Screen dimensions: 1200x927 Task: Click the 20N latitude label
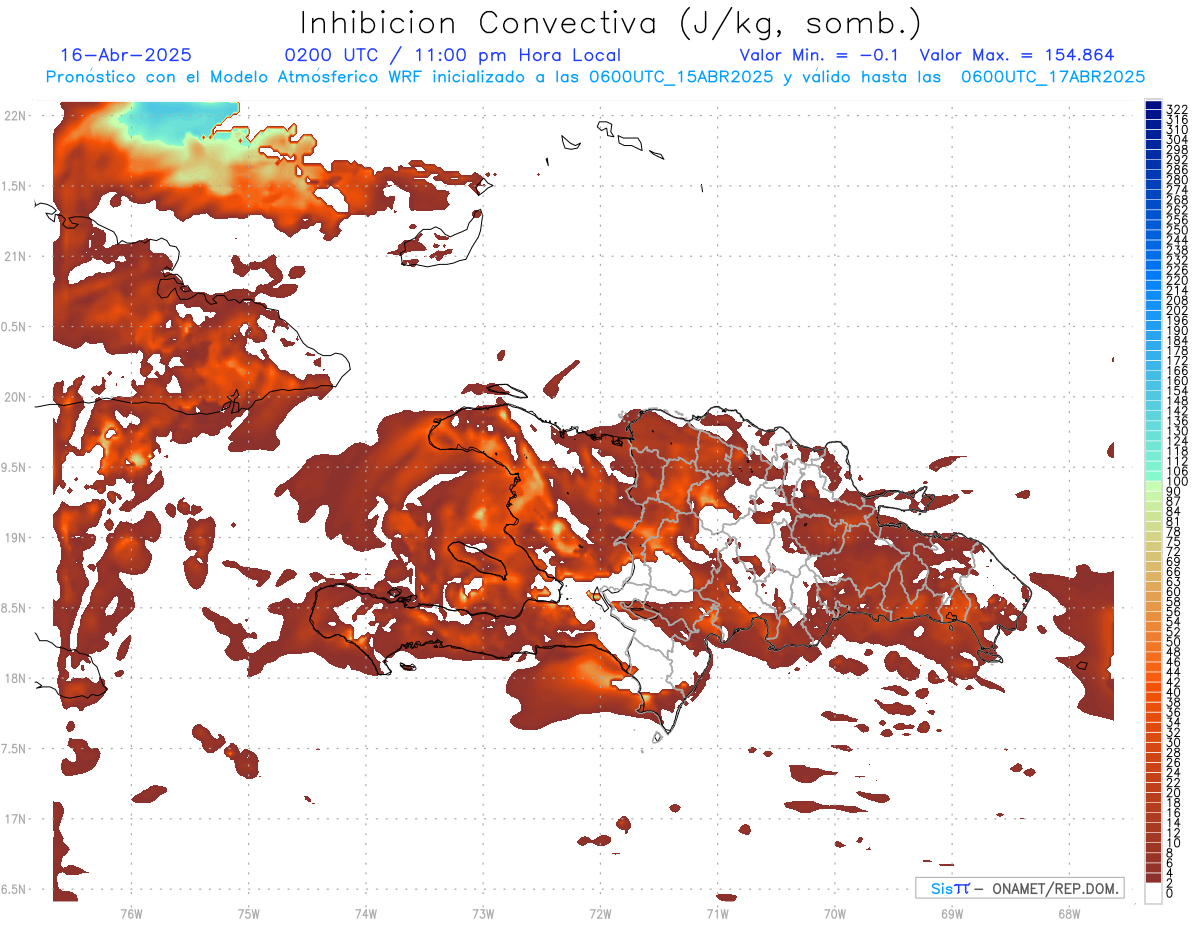16,397
